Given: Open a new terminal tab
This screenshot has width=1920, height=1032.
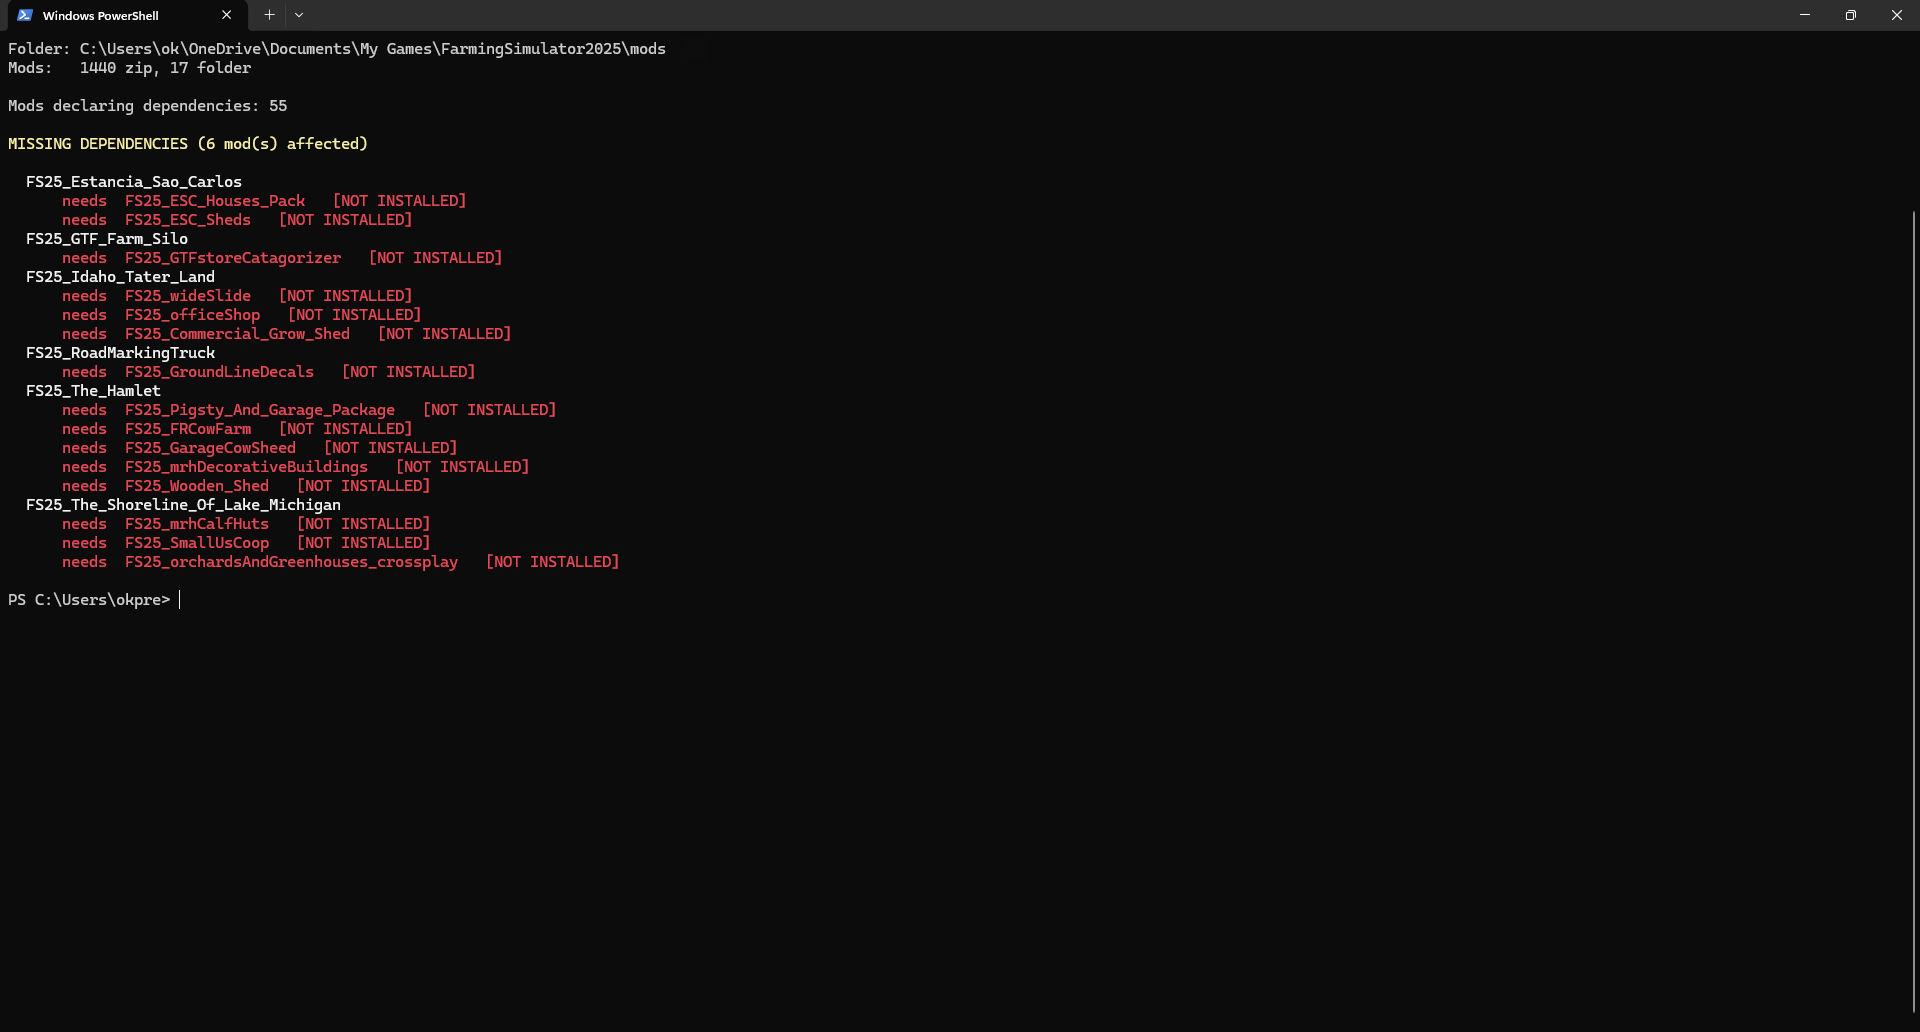Looking at the screenshot, I should pyautogui.click(x=269, y=15).
